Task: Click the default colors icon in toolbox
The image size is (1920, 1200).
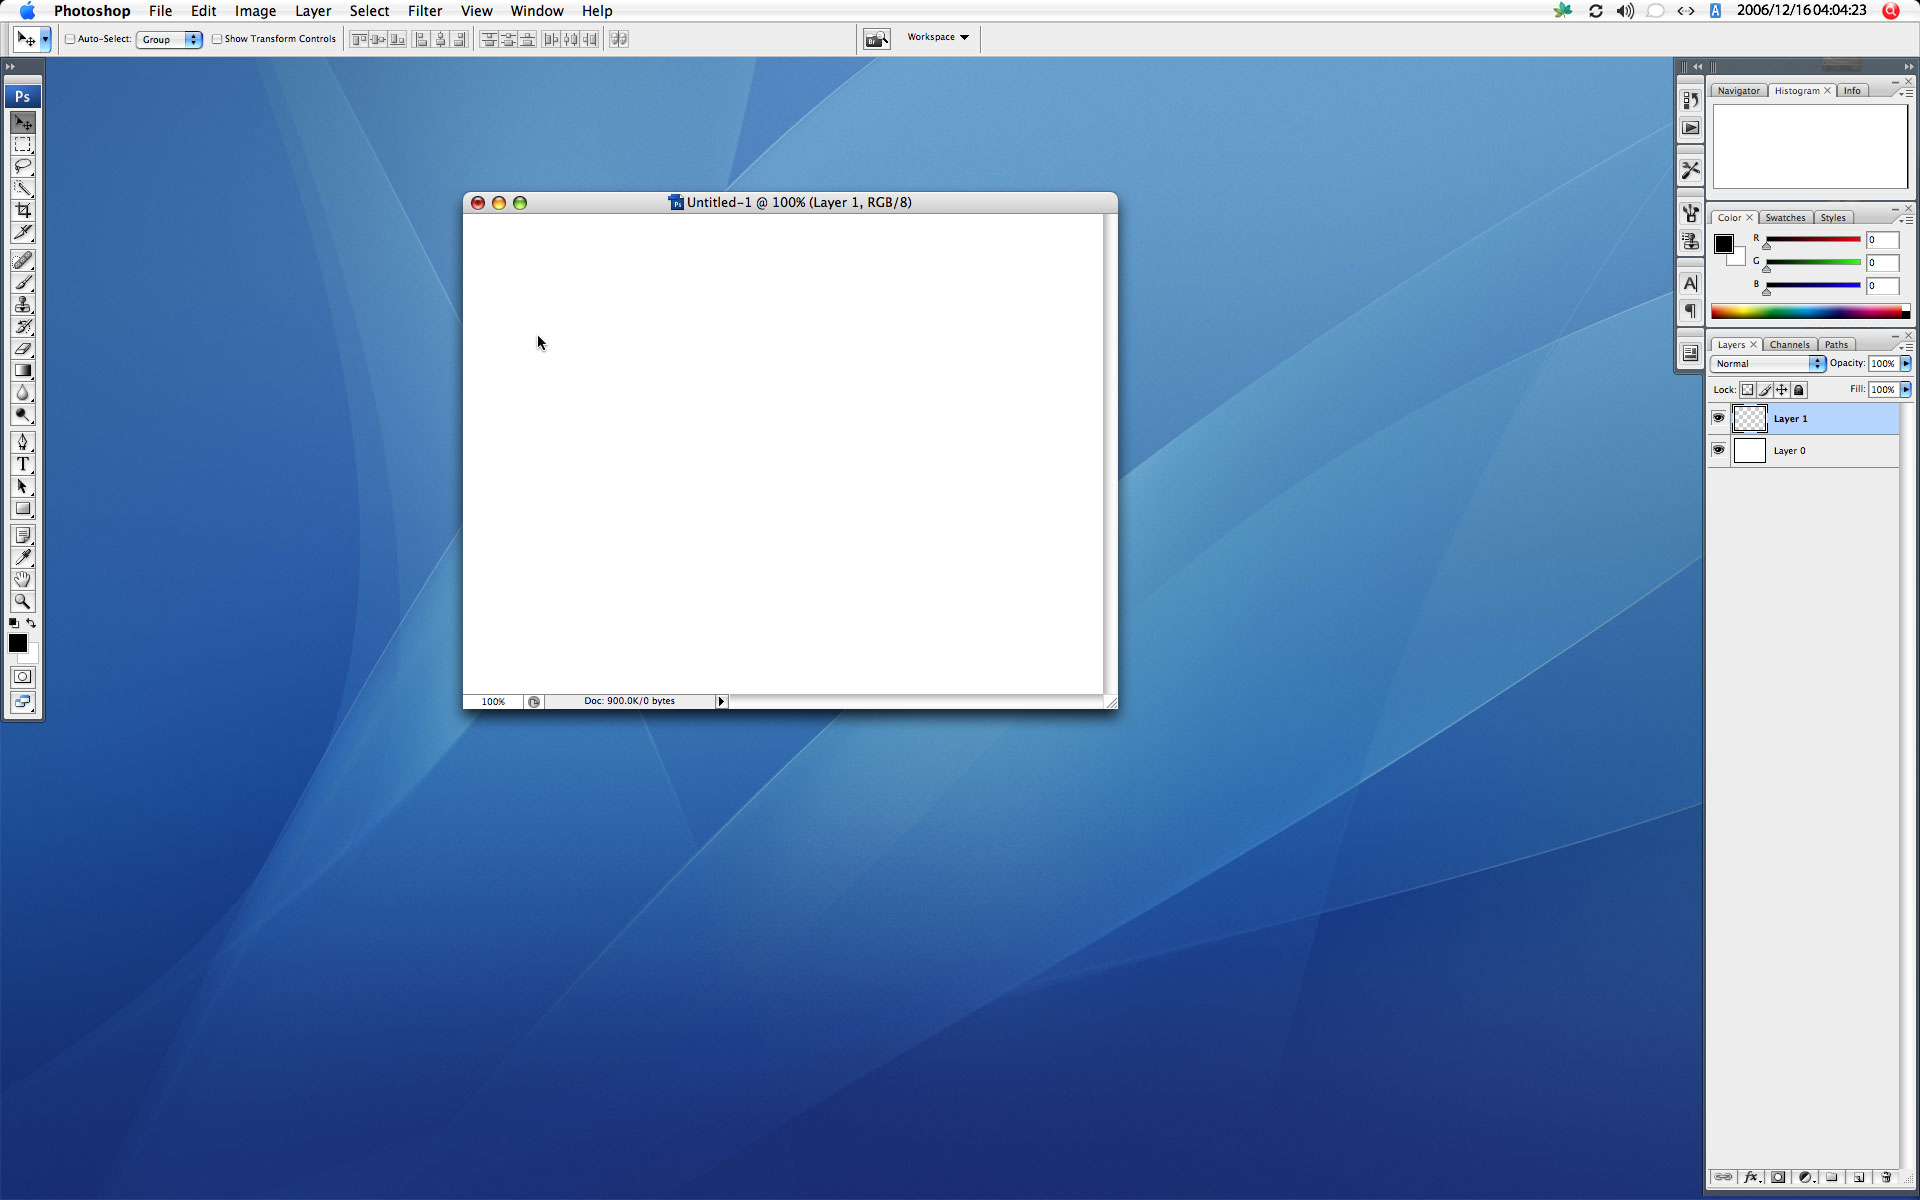Action: (x=14, y=623)
